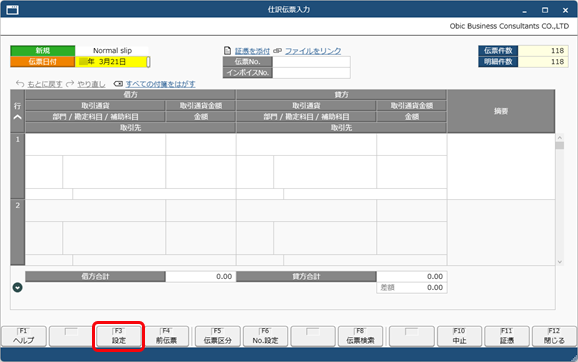Click the F11 証憑 button
The width and height of the screenshot is (578, 362).
(x=507, y=336)
